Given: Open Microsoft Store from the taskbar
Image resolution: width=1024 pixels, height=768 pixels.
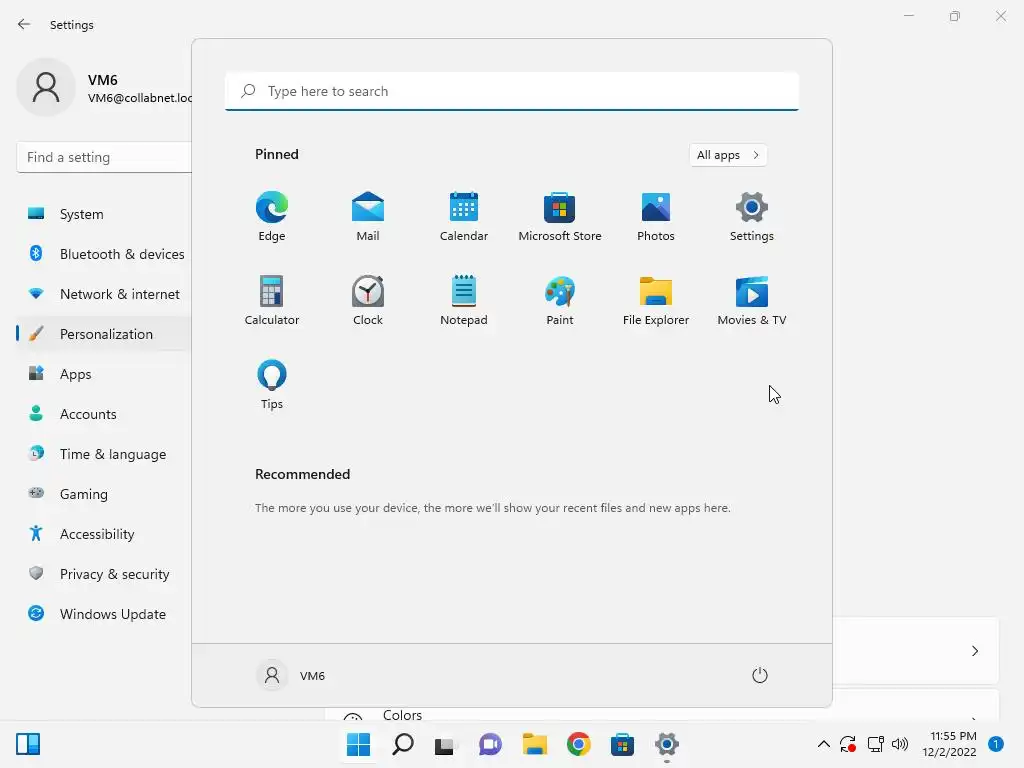Looking at the screenshot, I should pyautogui.click(x=622, y=744).
